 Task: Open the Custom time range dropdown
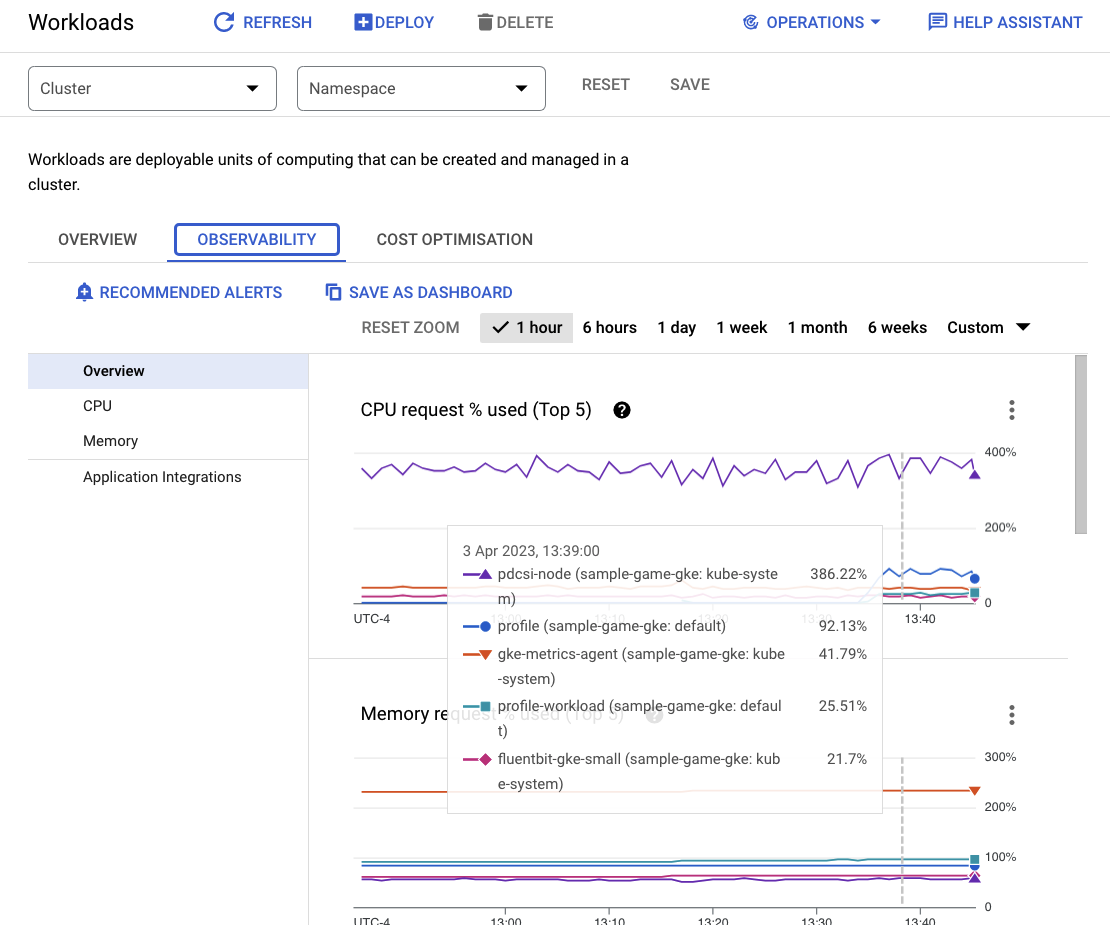click(988, 328)
